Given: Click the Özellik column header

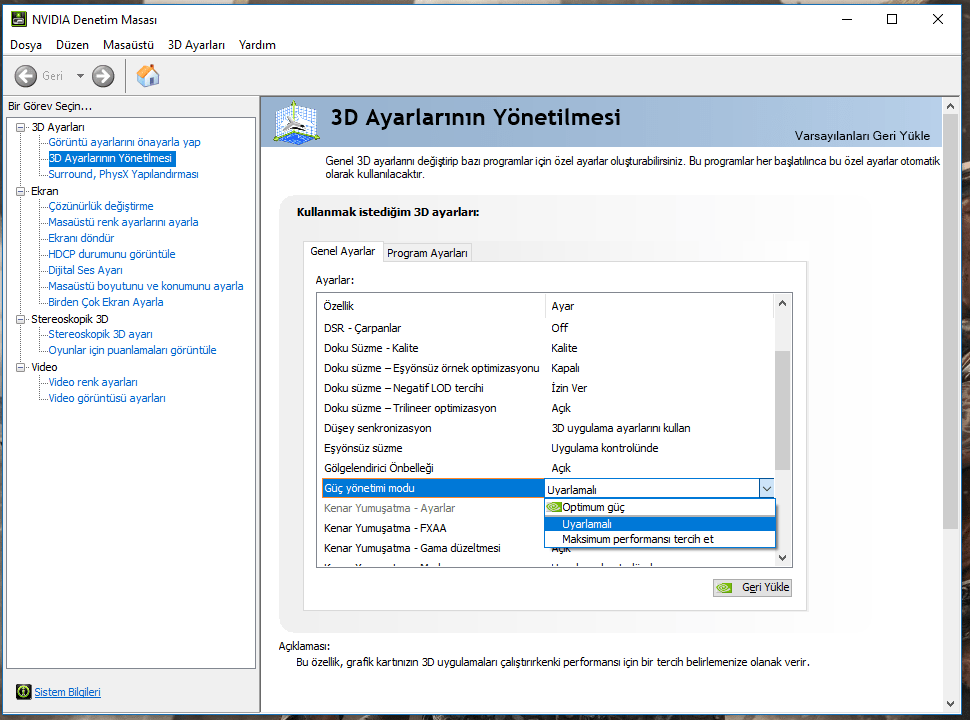Looking at the screenshot, I should point(432,306).
